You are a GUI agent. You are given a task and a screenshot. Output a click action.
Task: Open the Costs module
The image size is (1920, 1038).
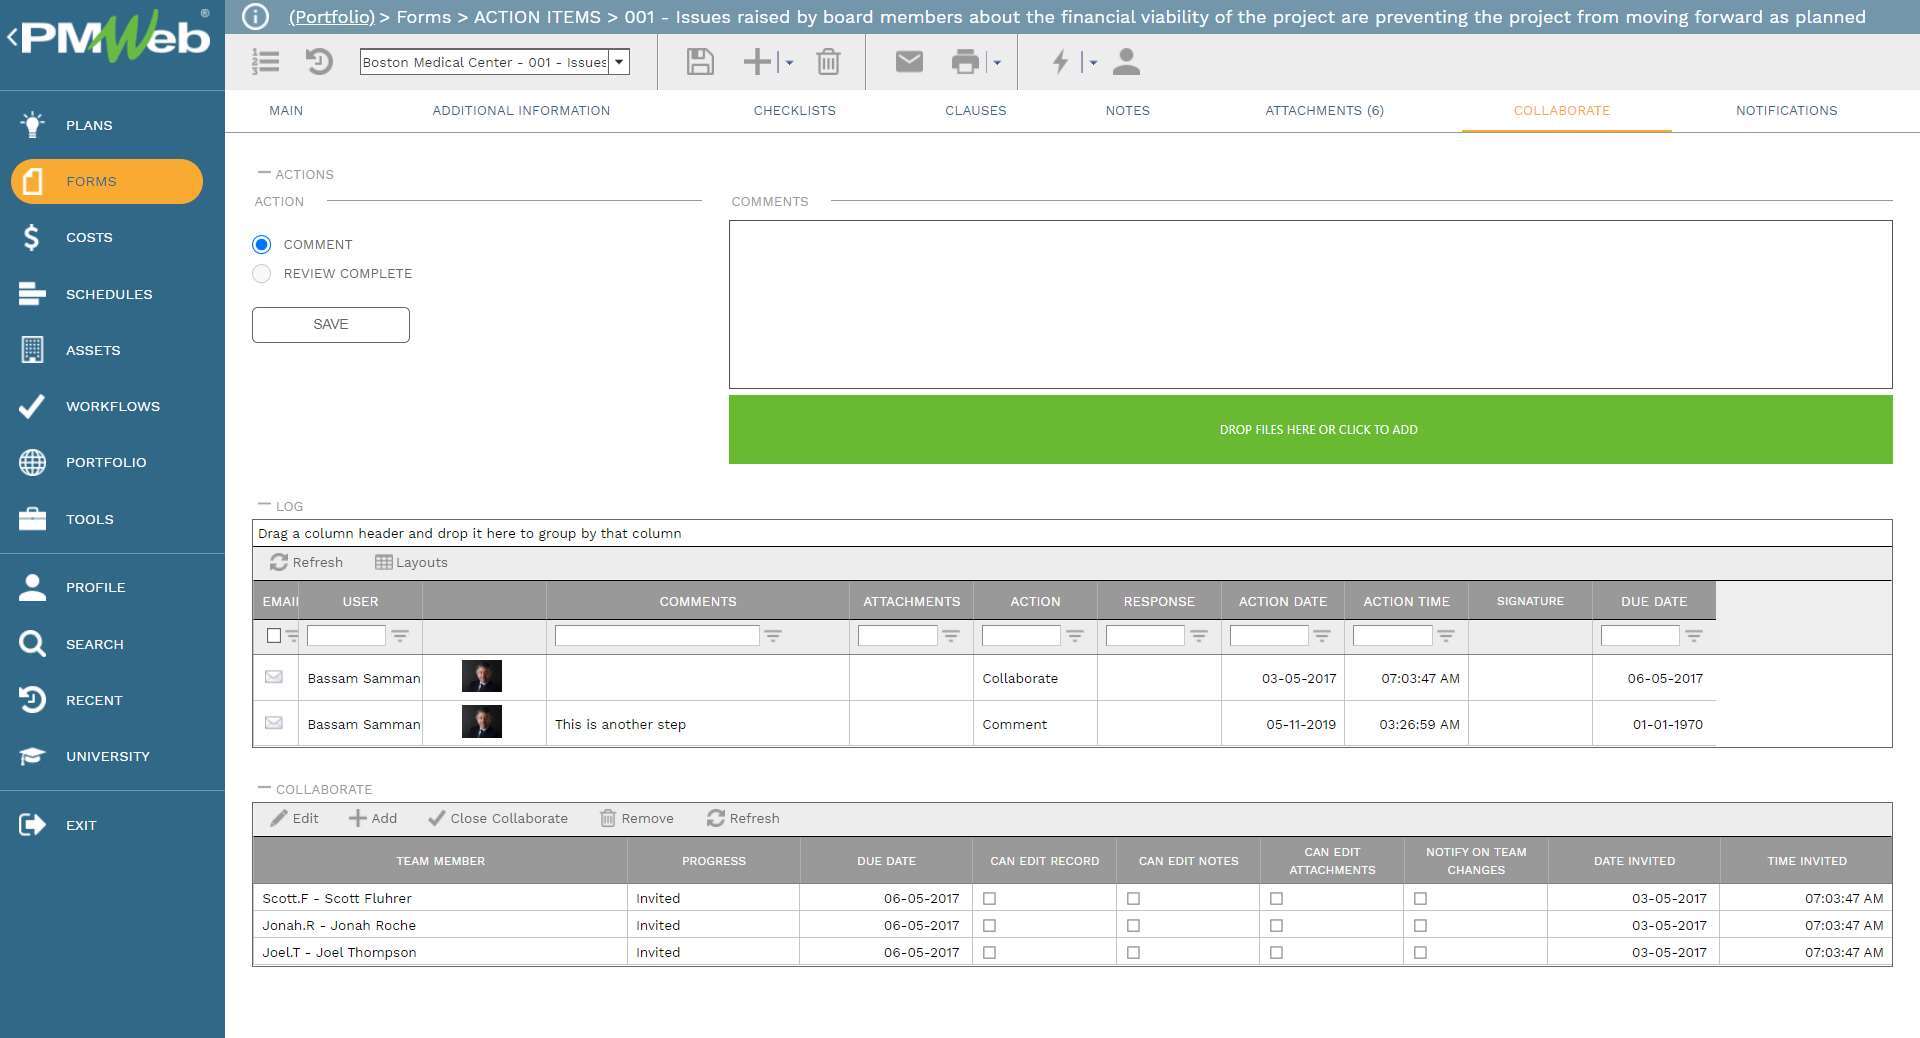click(89, 237)
